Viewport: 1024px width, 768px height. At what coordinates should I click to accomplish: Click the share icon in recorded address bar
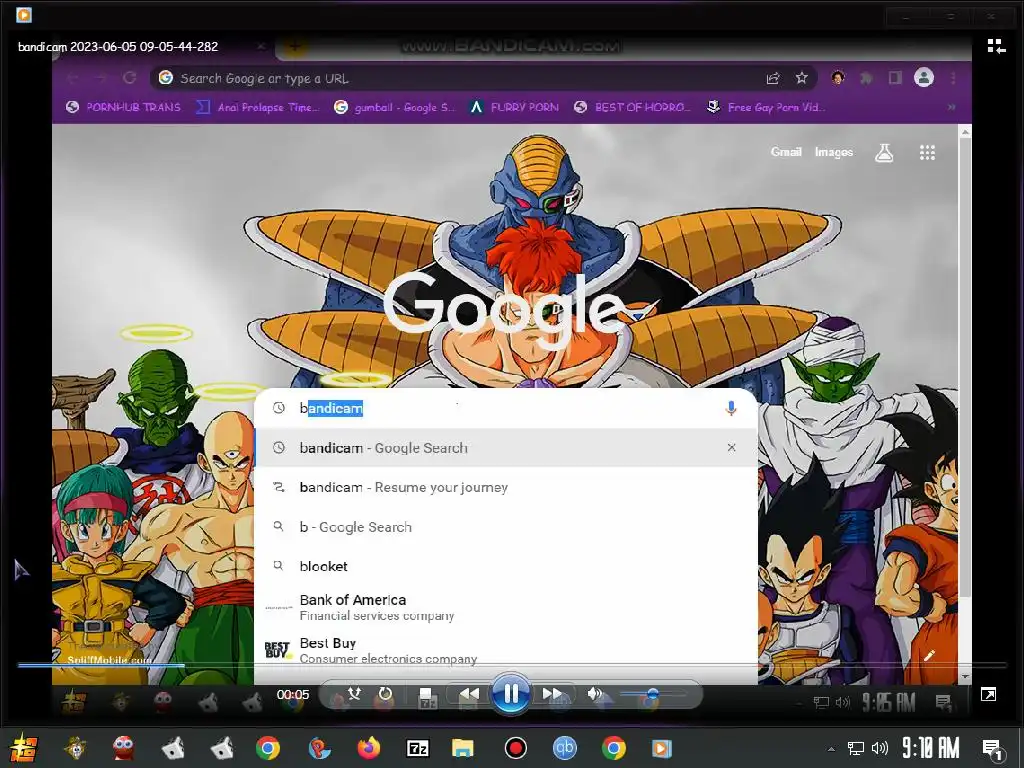click(773, 78)
